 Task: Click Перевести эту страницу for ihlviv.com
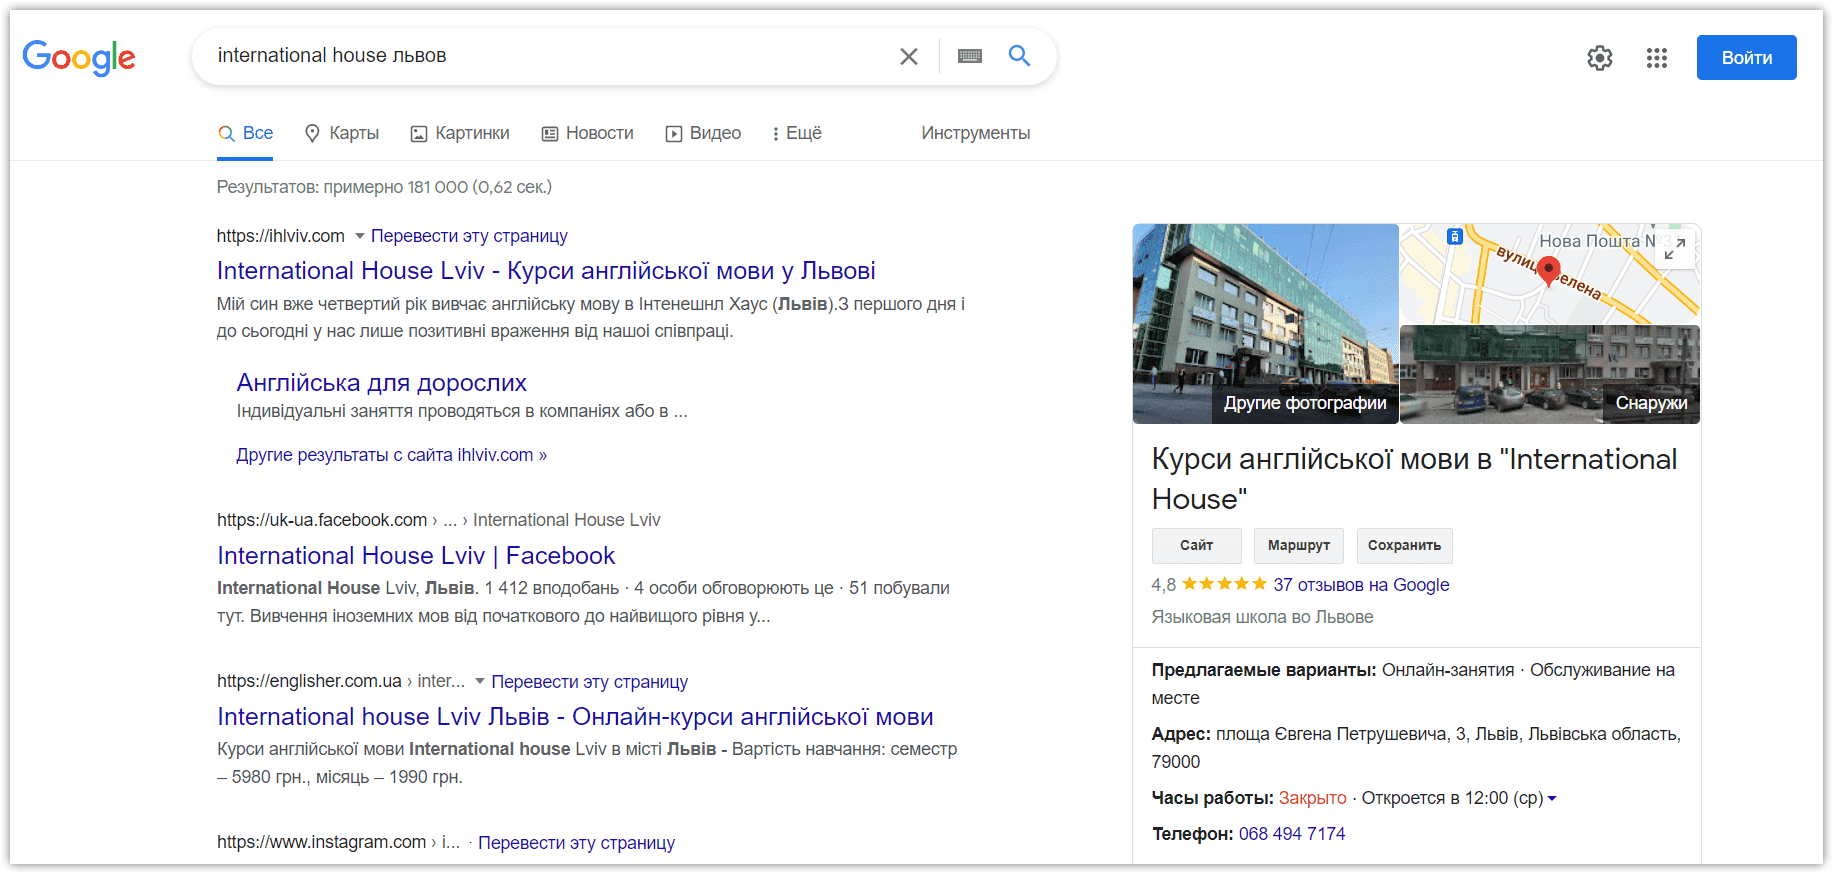[469, 236]
